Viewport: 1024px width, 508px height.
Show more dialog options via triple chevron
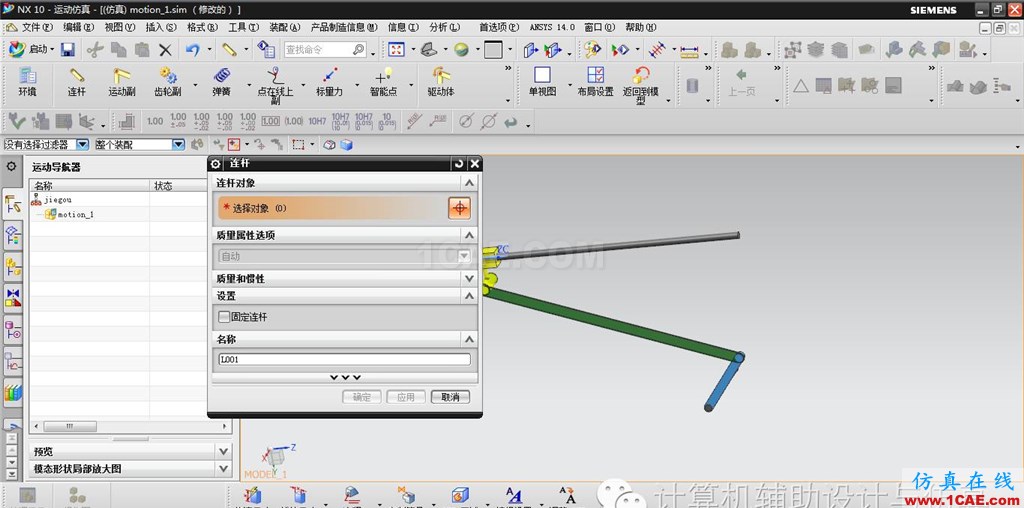[345, 378]
